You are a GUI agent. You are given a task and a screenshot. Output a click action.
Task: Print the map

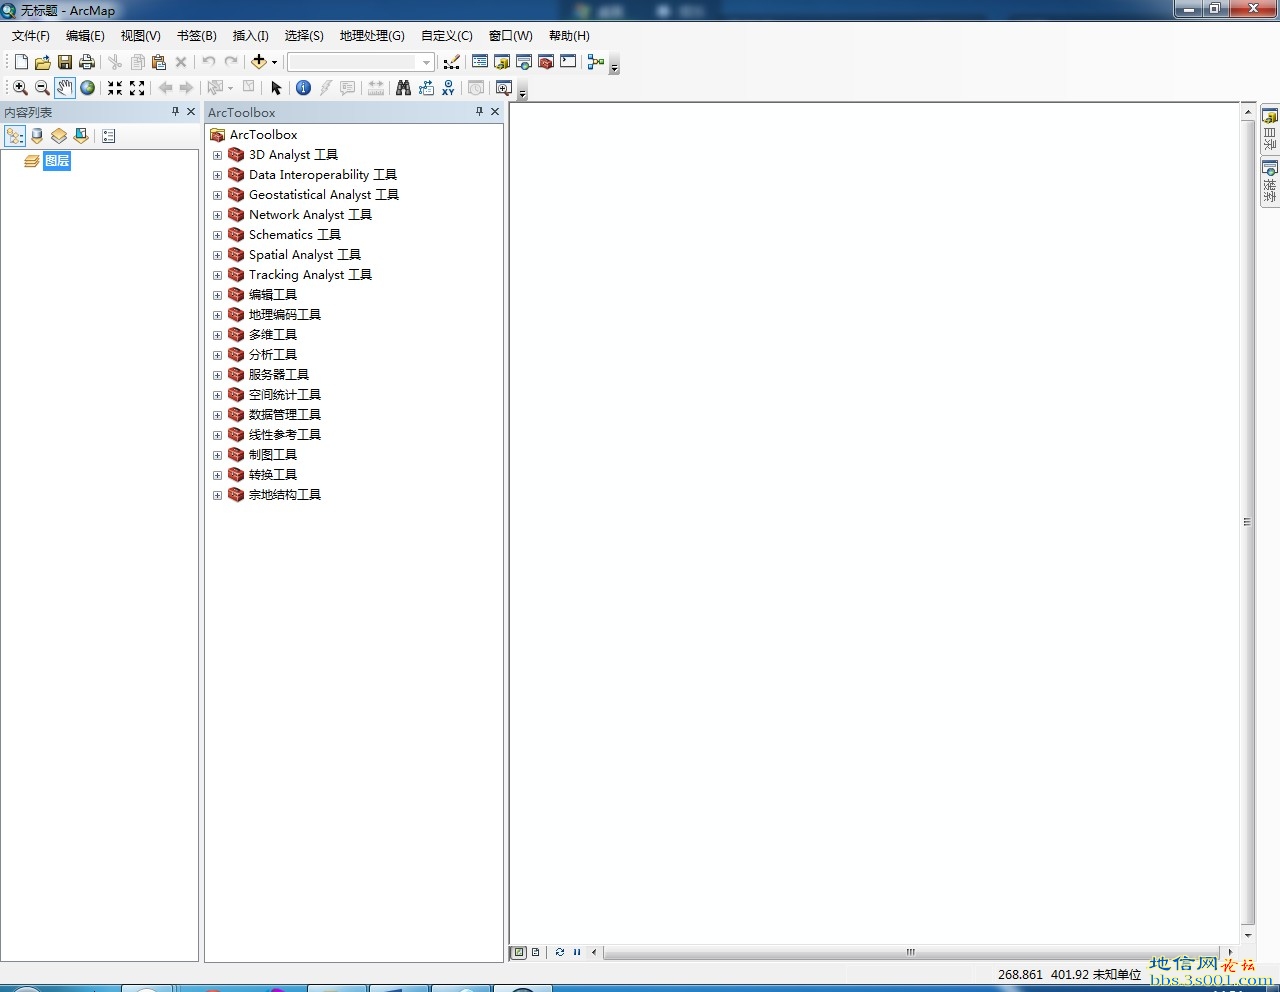pyautogui.click(x=87, y=62)
